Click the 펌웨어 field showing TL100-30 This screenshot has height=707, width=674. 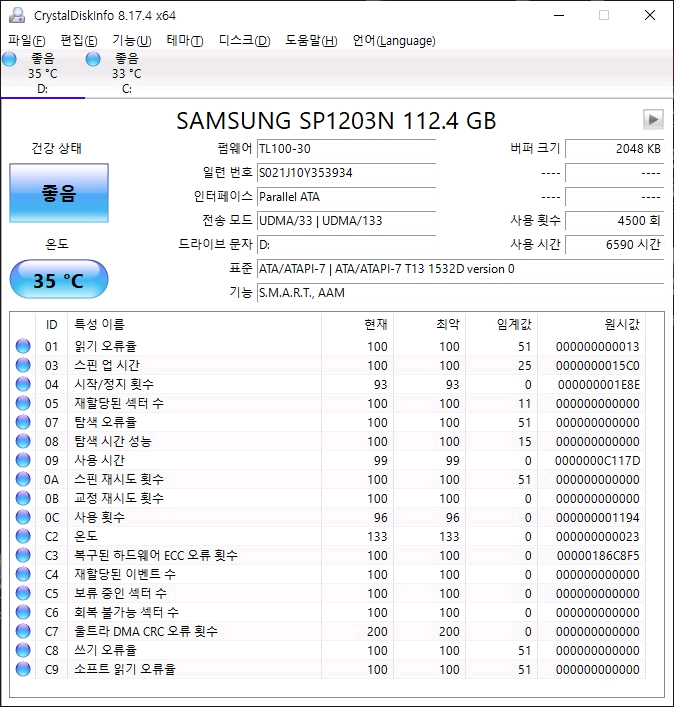click(346, 149)
